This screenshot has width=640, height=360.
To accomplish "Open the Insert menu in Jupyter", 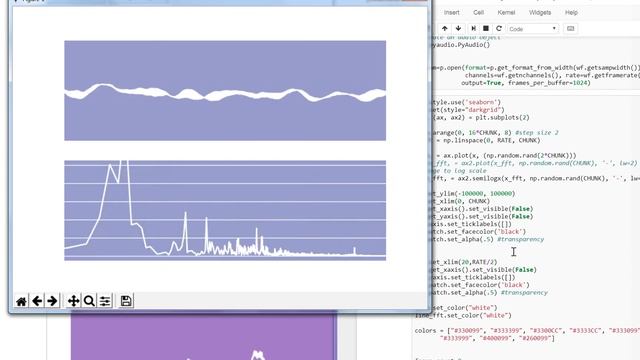I will click(451, 13).
